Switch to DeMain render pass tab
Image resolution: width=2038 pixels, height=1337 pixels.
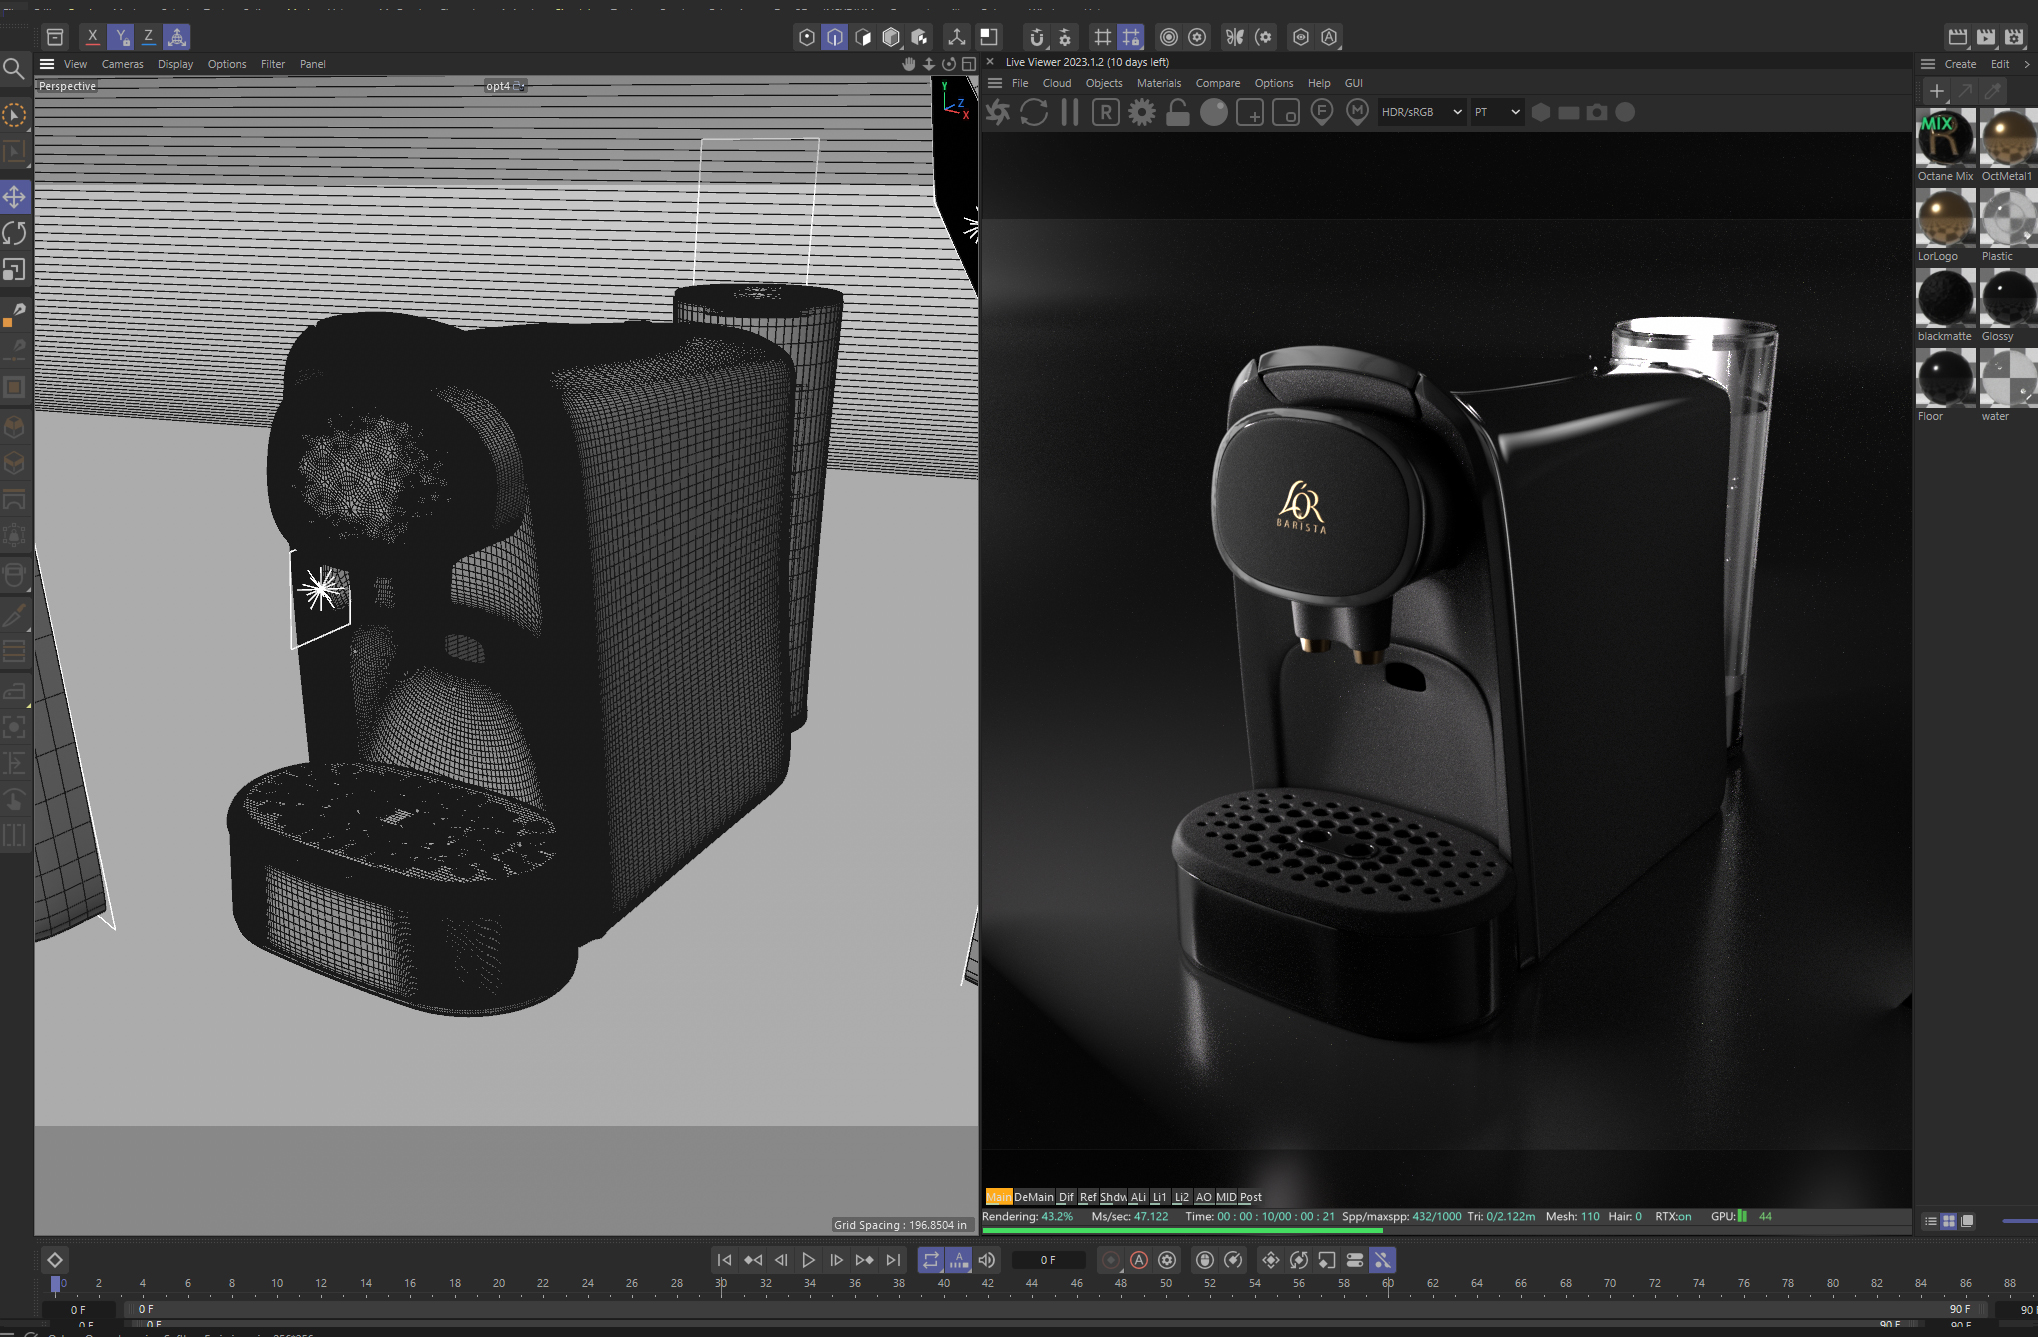(x=1034, y=1197)
